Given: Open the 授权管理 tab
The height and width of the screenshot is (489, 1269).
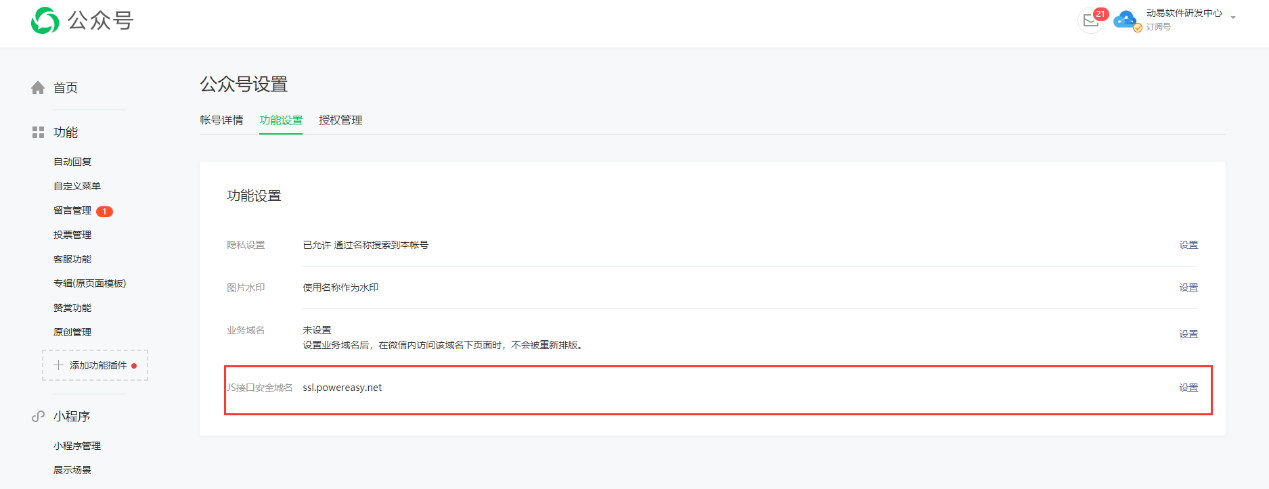Looking at the screenshot, I should pyautogui.click(x=340, y=120).
